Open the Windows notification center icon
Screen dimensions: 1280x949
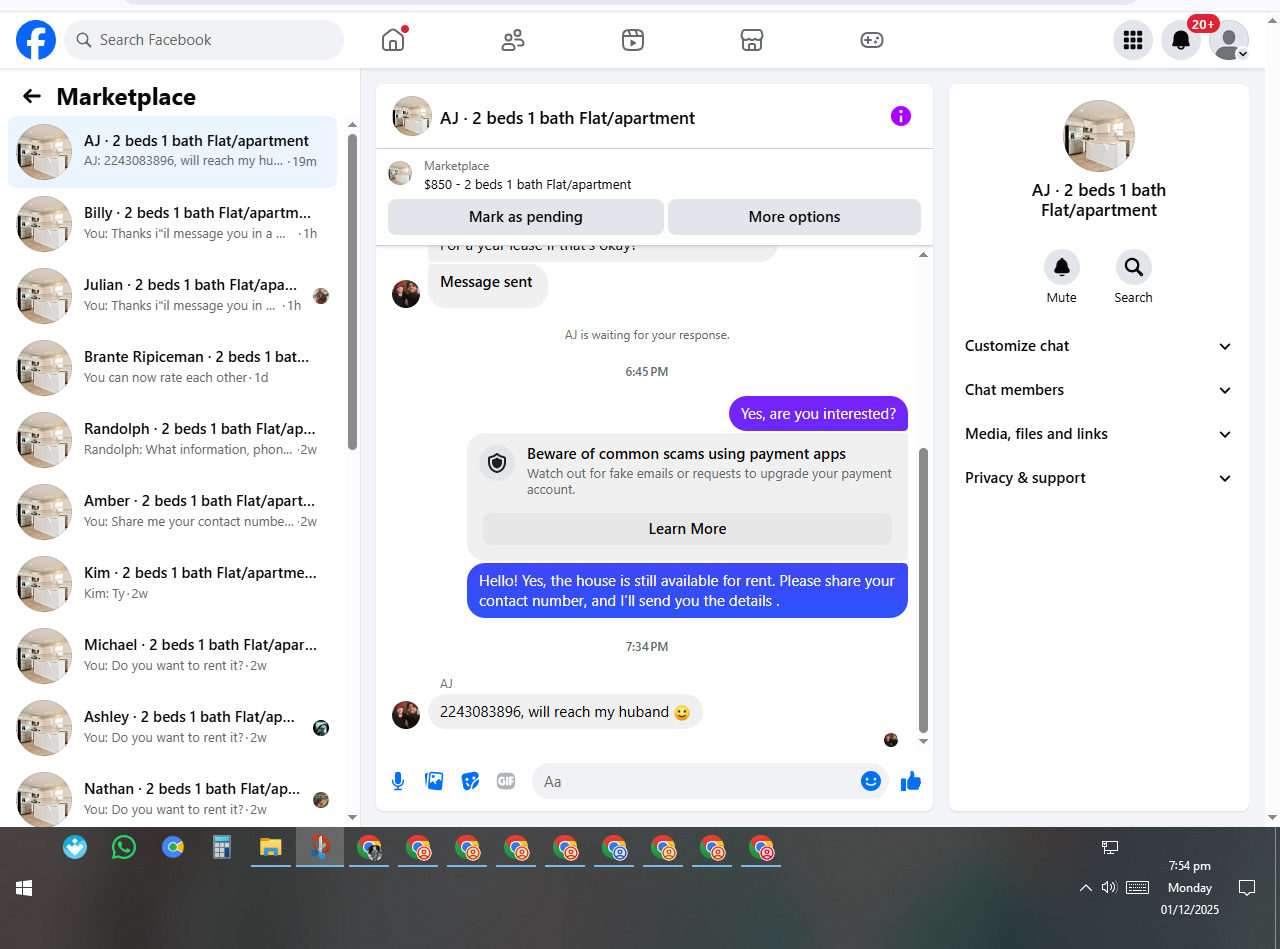point(1247,888)
